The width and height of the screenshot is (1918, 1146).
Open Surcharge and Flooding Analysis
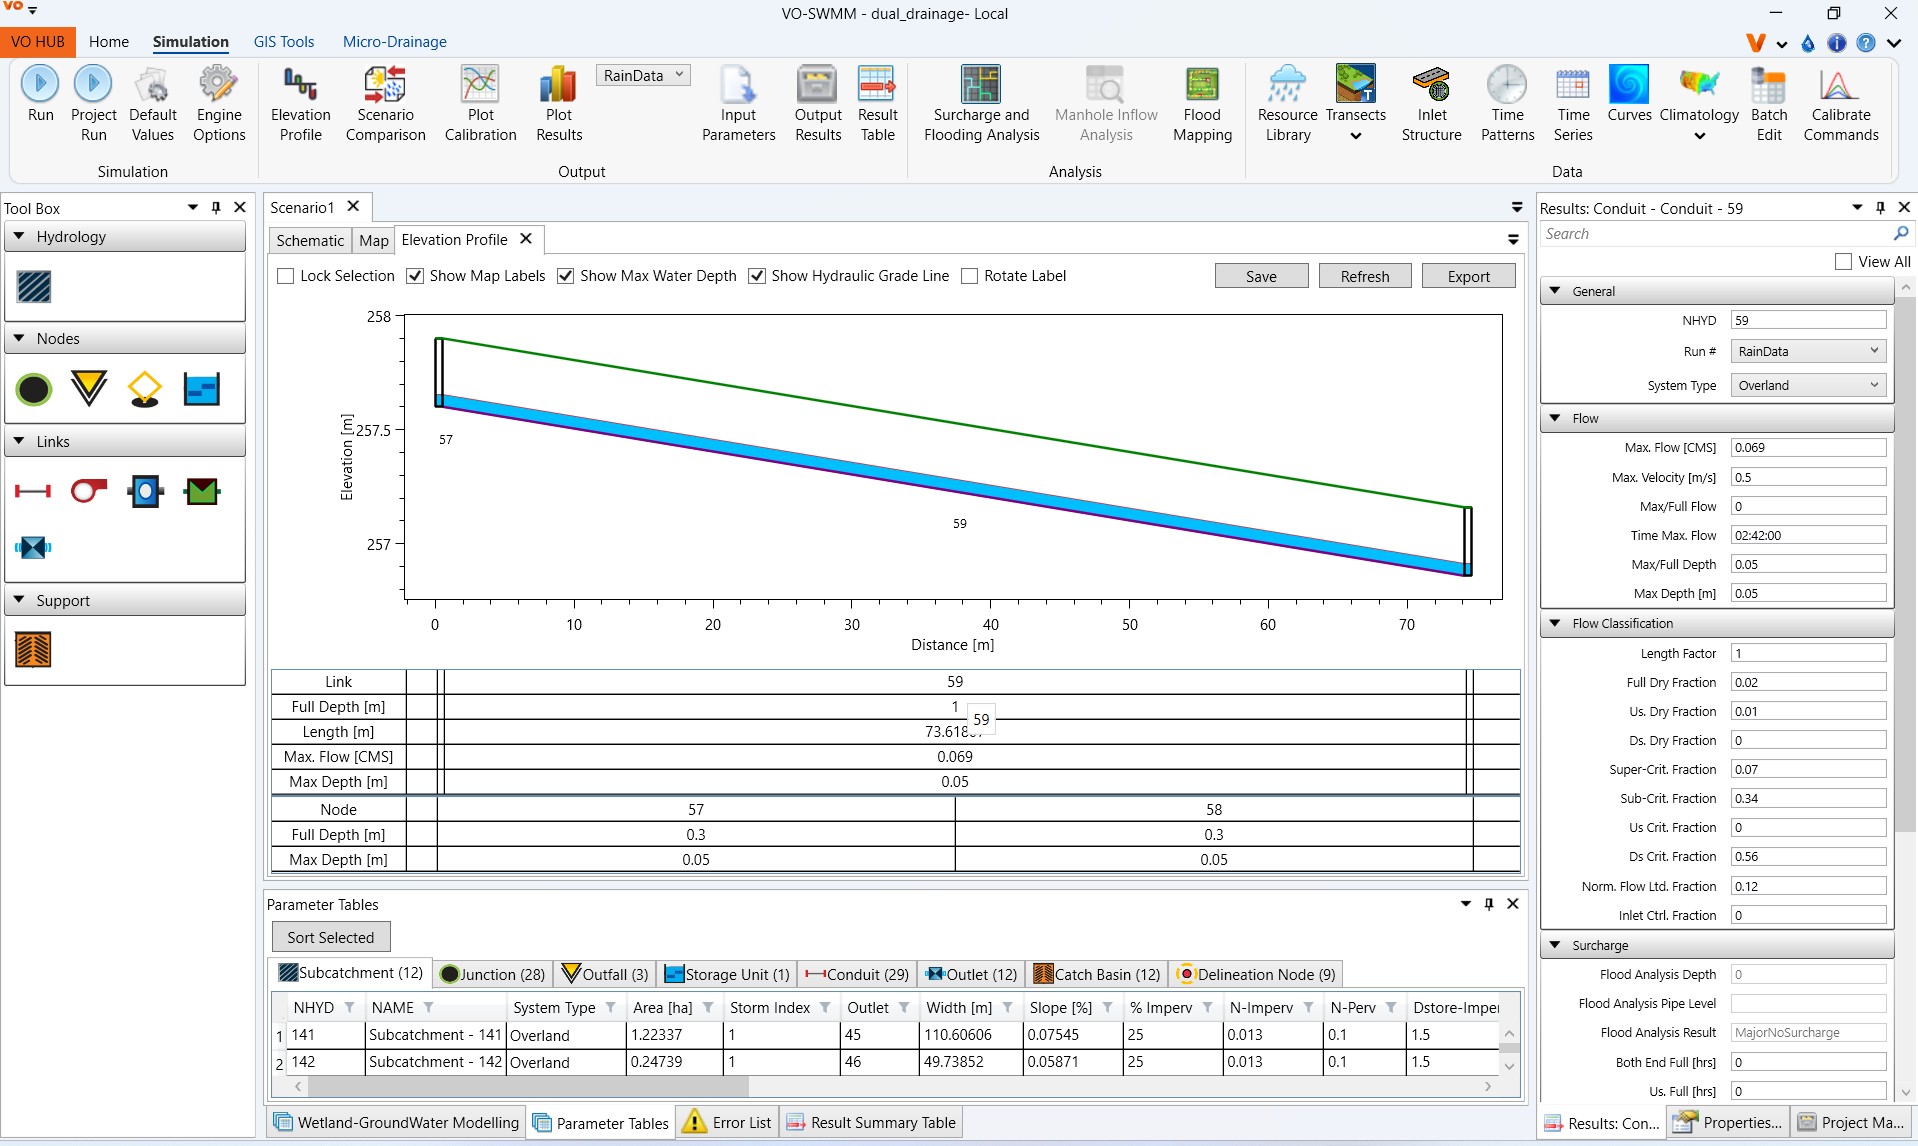click(981, 103)
